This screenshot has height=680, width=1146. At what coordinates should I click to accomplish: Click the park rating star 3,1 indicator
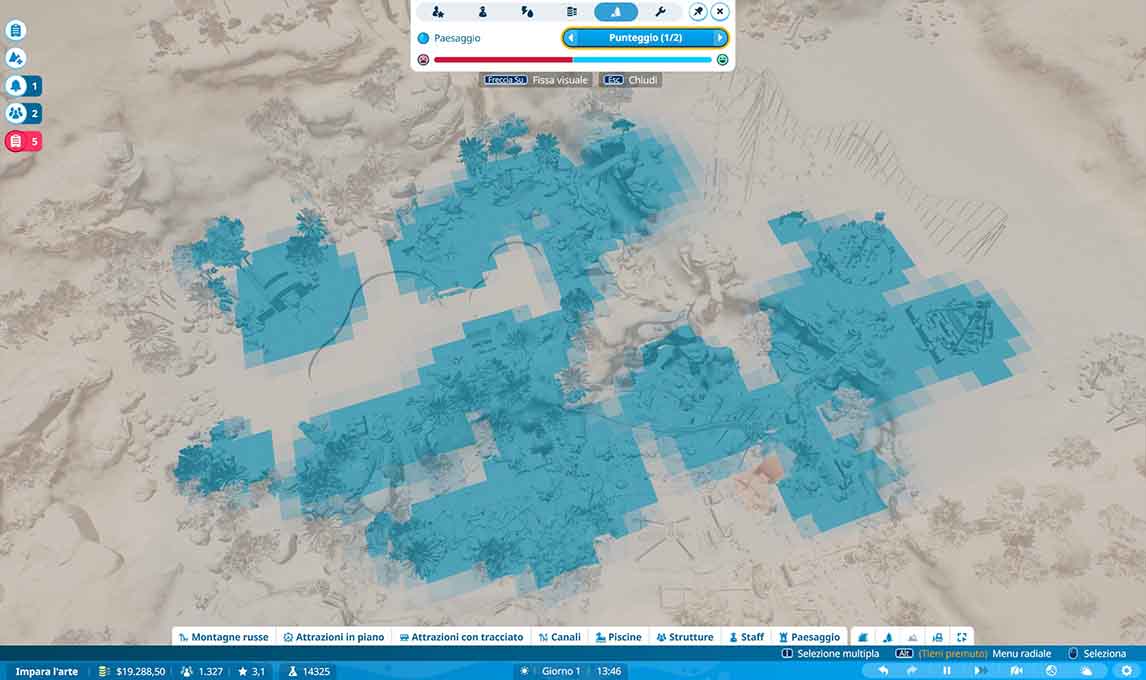pos(251,671)
